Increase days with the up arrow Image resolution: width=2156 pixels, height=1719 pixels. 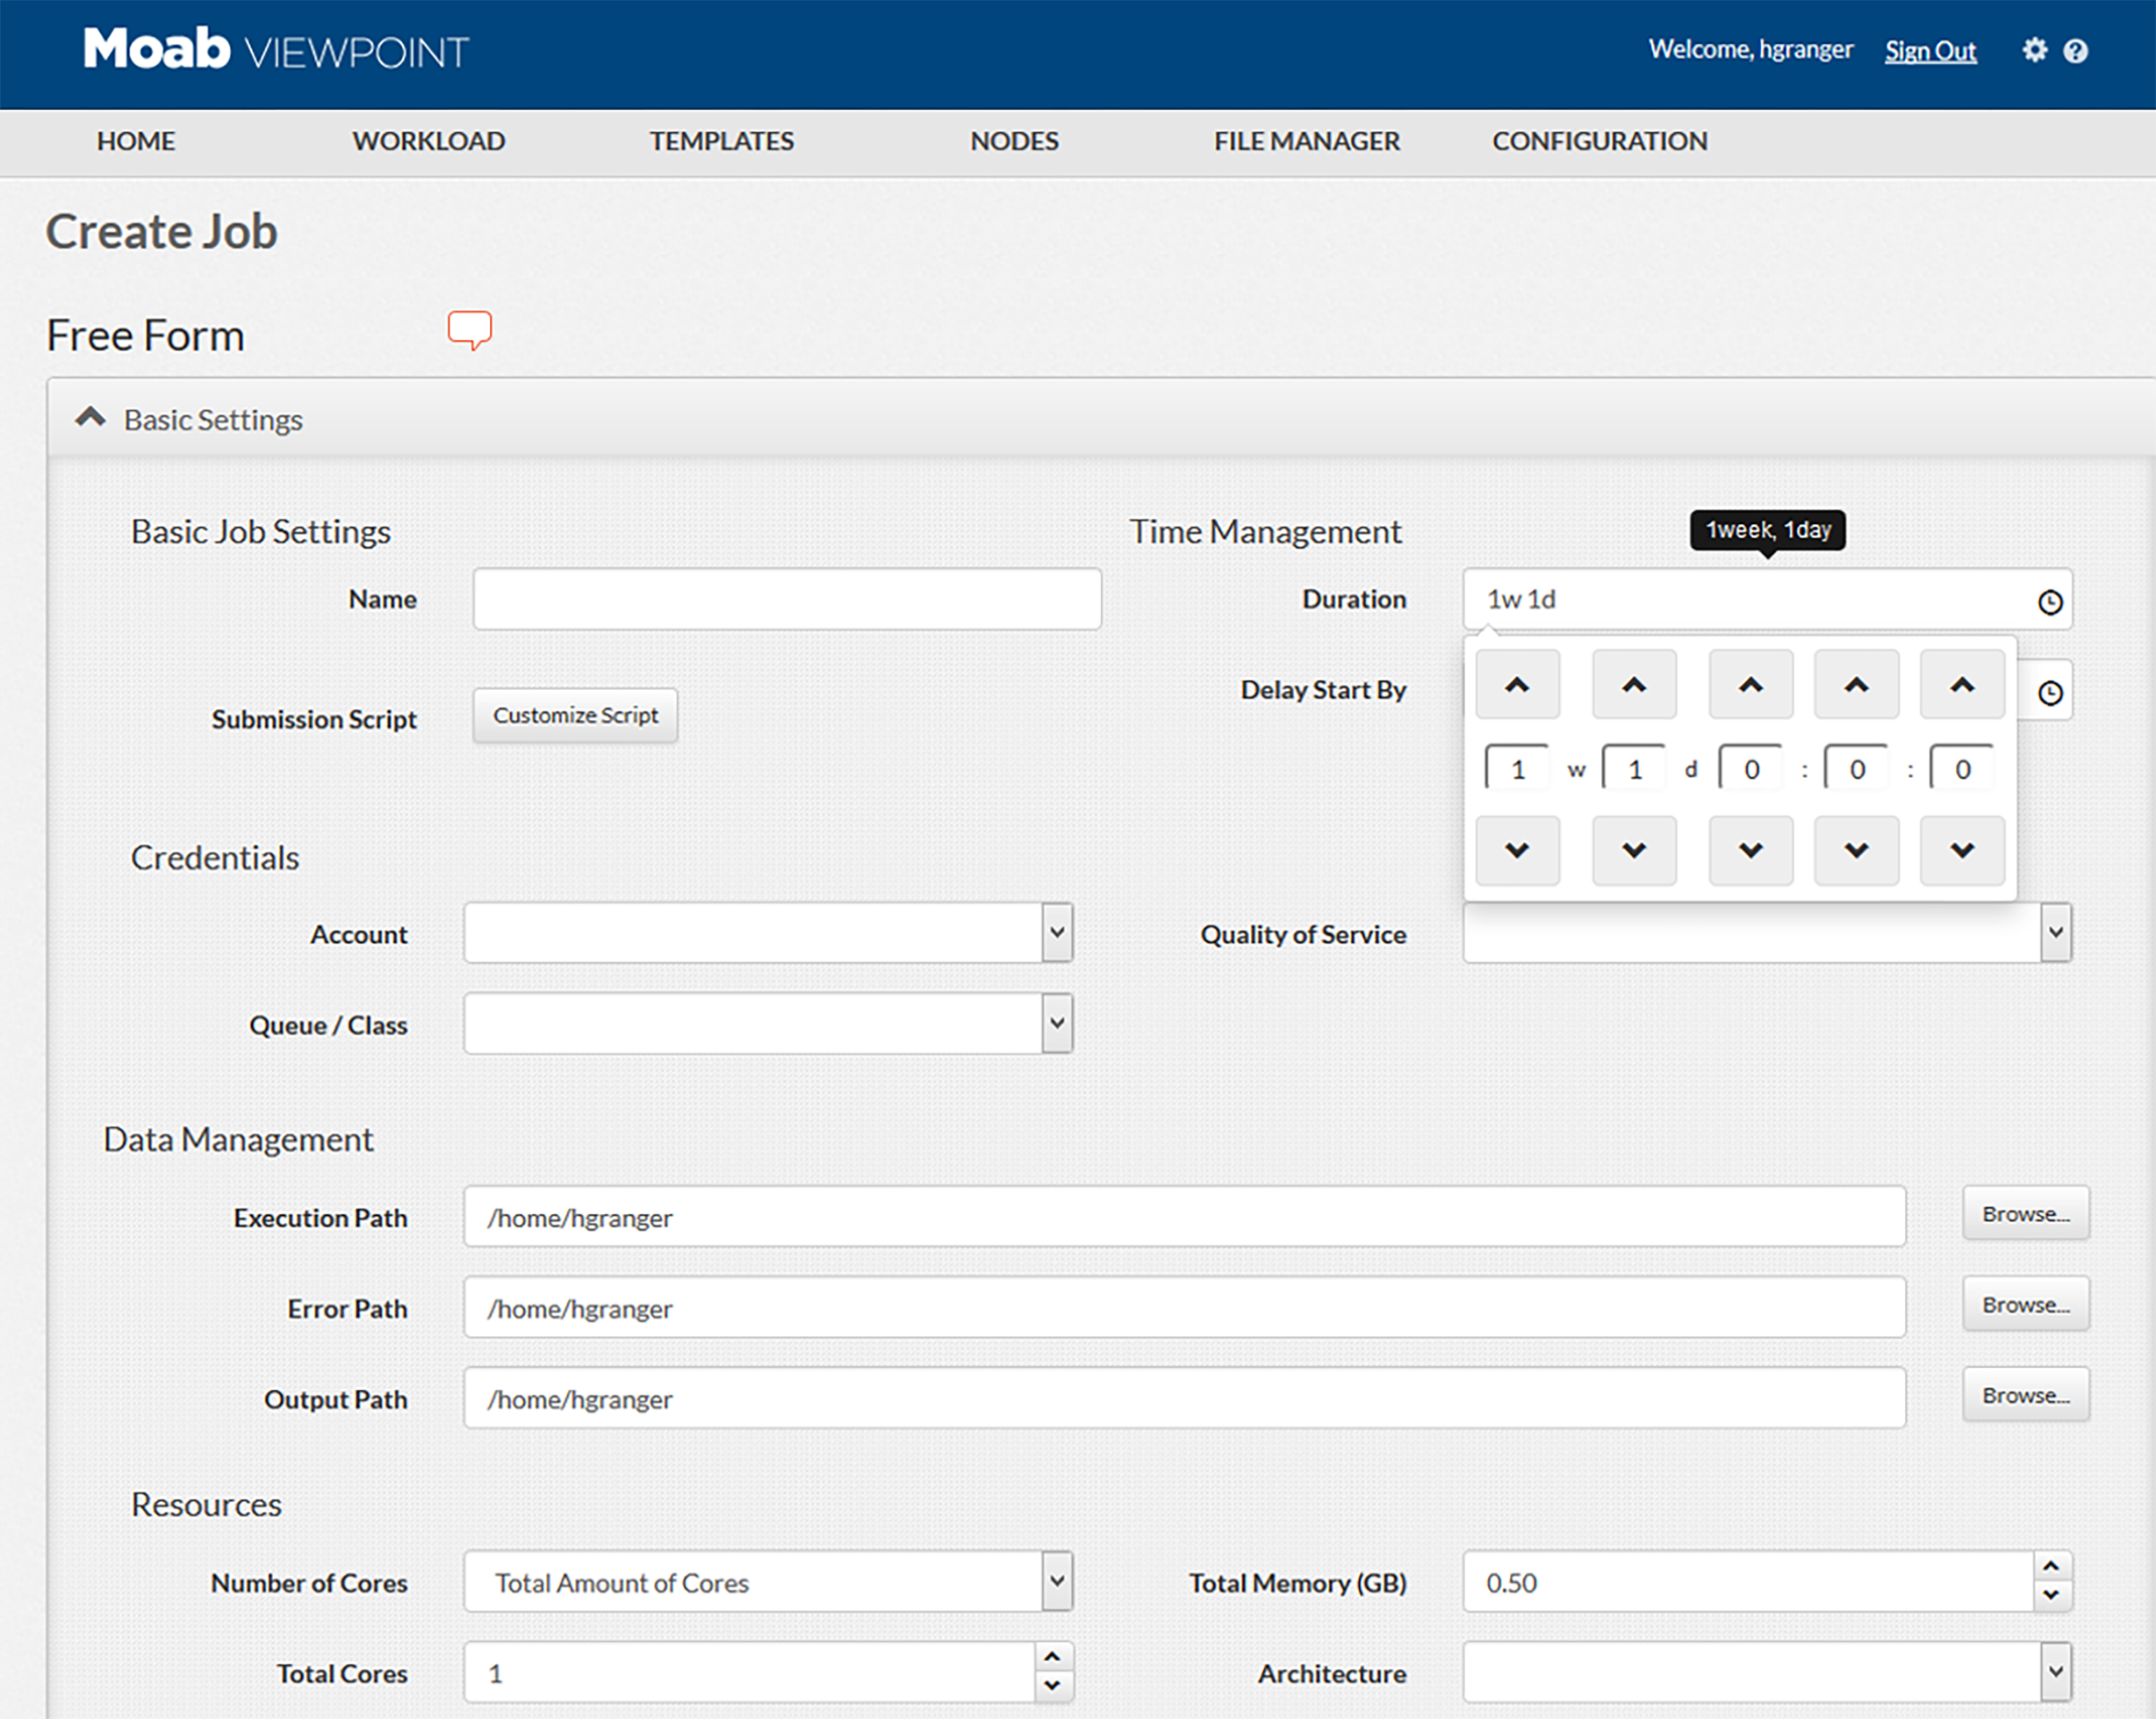click(1634, 684)
